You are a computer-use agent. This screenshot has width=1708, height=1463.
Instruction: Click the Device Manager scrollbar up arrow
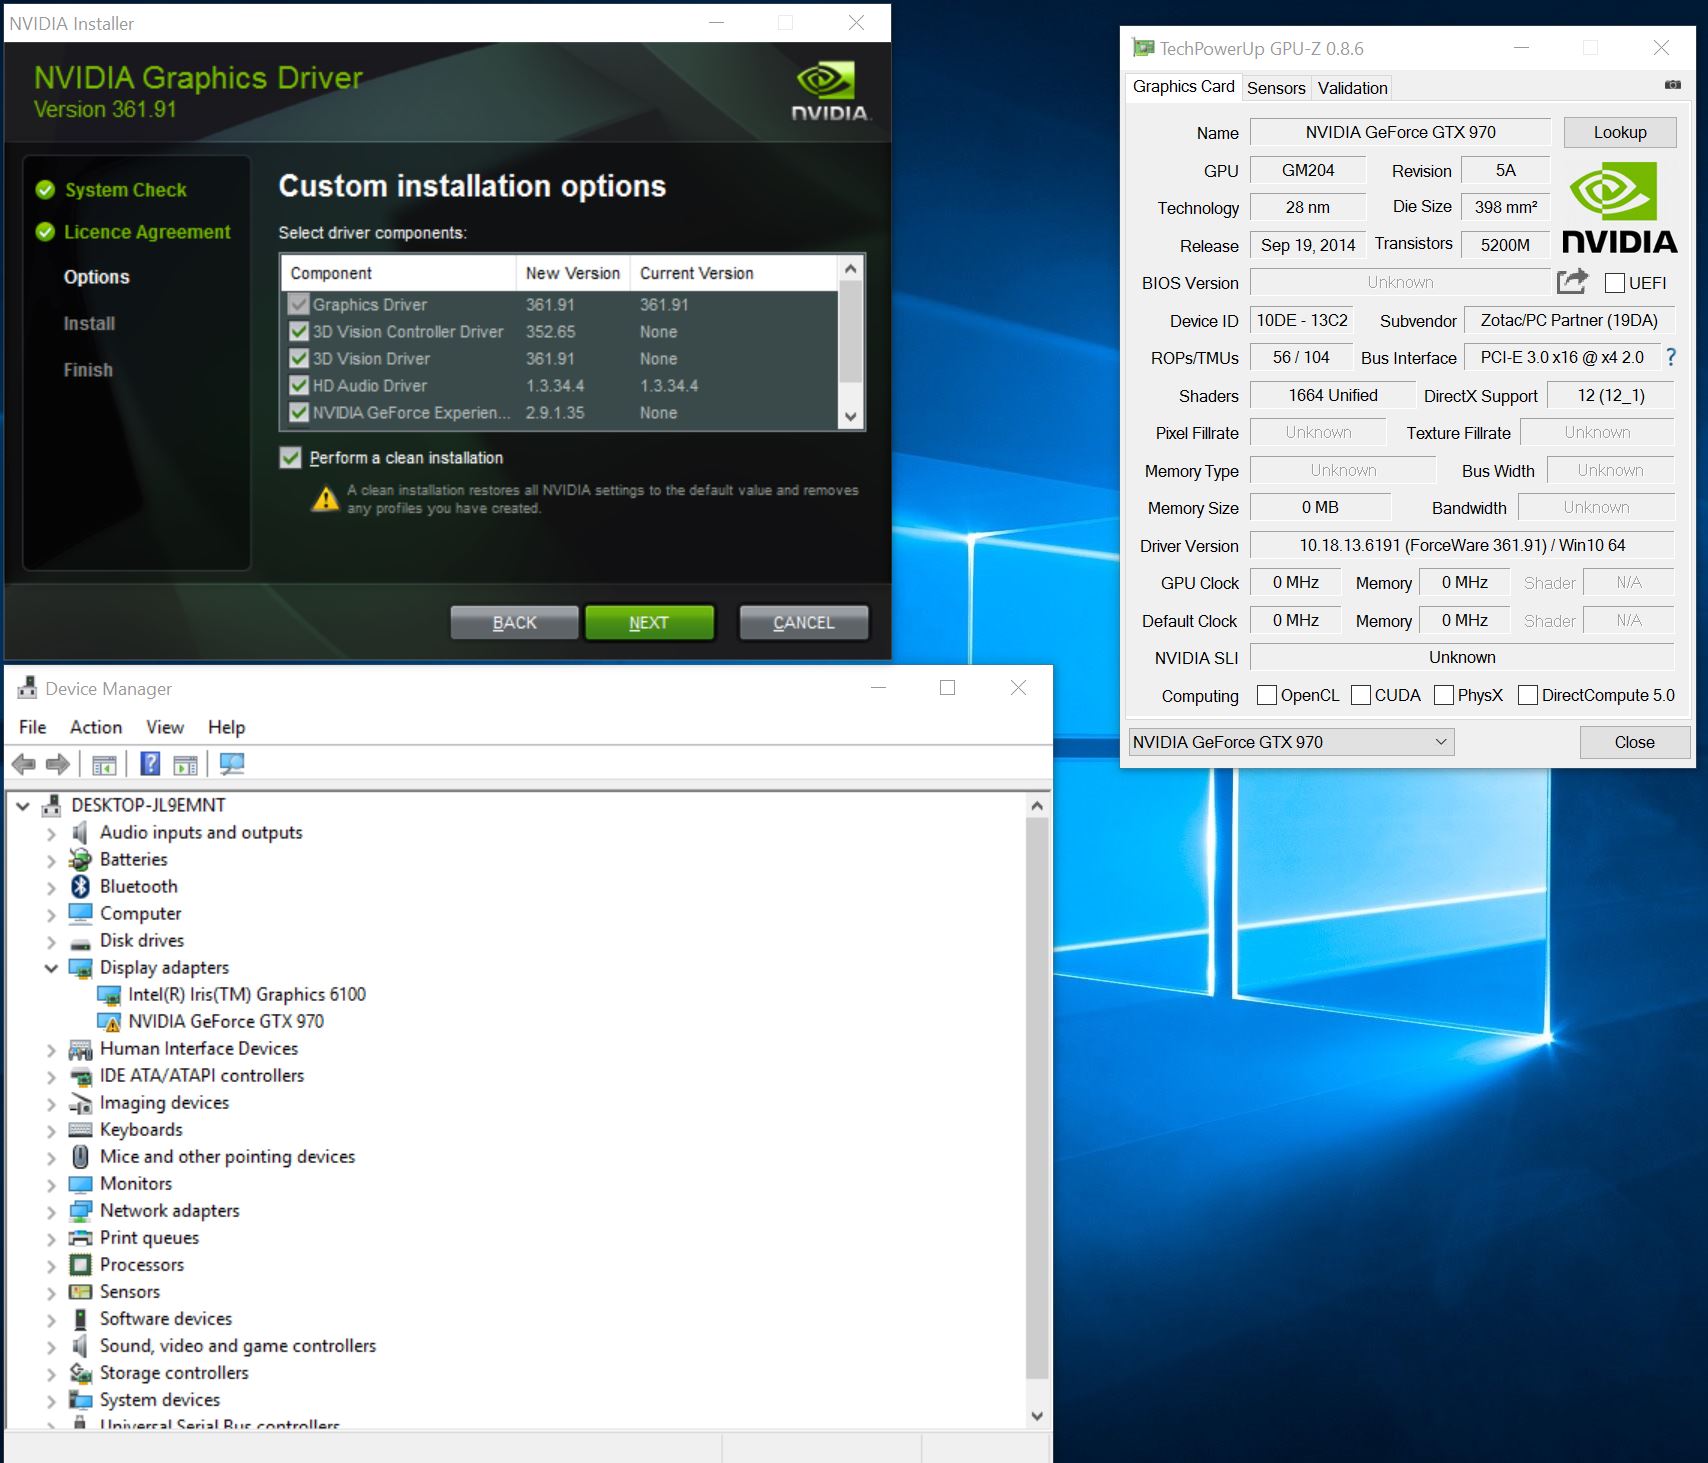click(1037, 805)
